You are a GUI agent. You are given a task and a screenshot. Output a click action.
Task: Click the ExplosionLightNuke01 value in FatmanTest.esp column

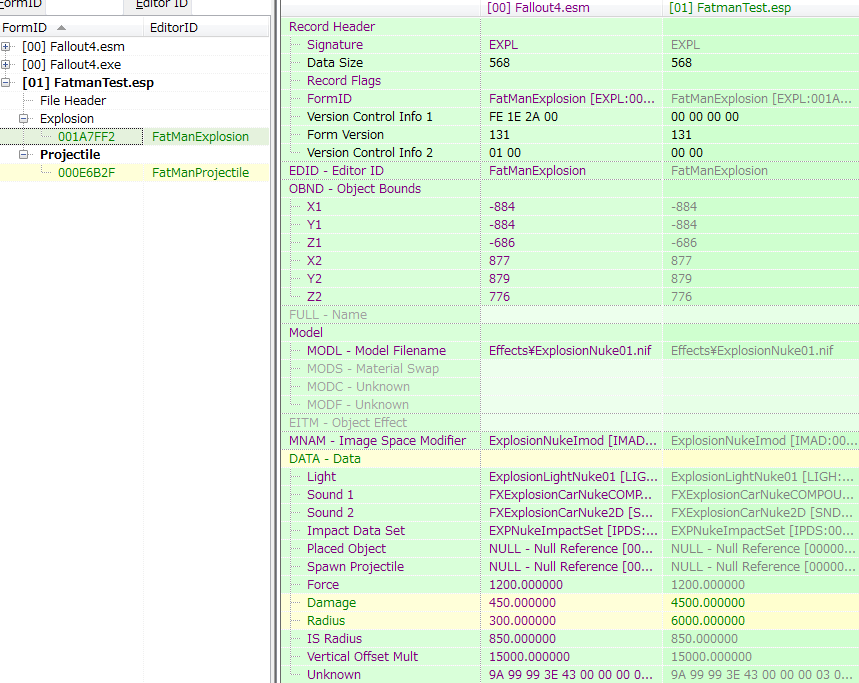coord(761,477)
